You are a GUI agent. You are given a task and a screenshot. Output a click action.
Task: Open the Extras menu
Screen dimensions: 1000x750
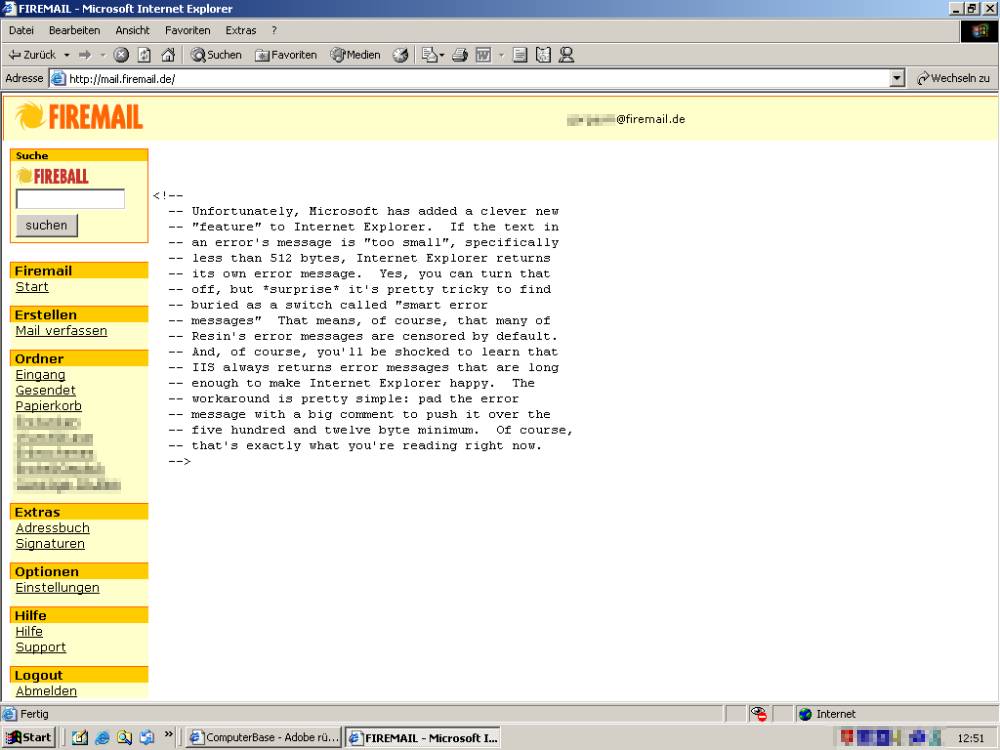(x=240, y=30)
